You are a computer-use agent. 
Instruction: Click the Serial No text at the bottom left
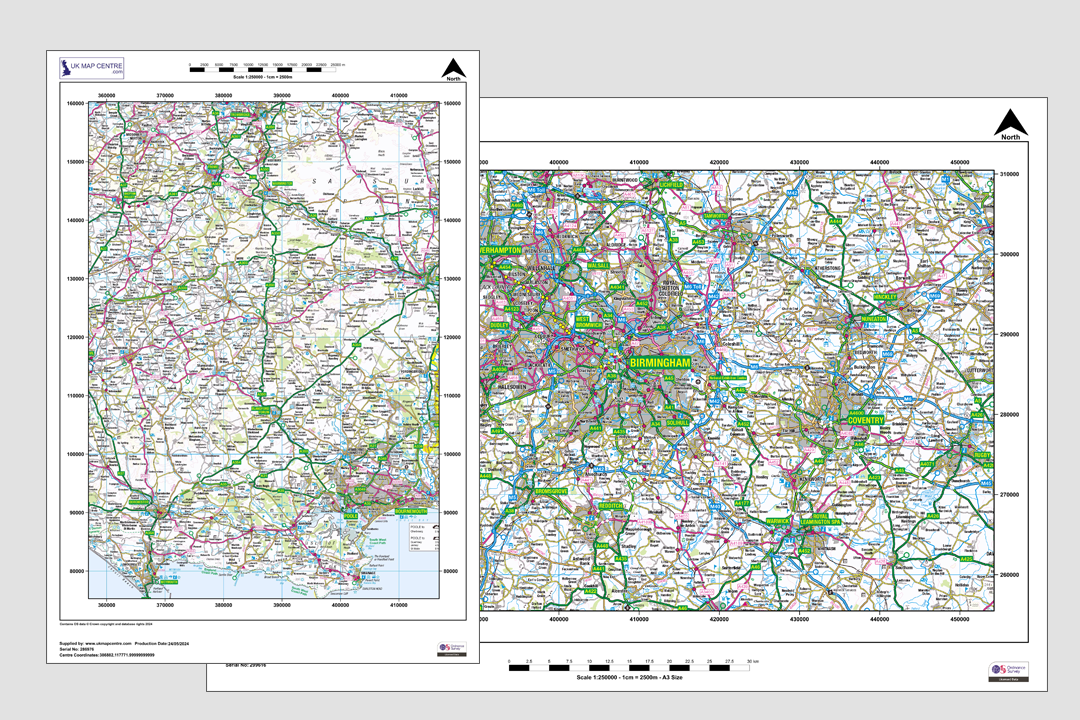pos(75,650)
